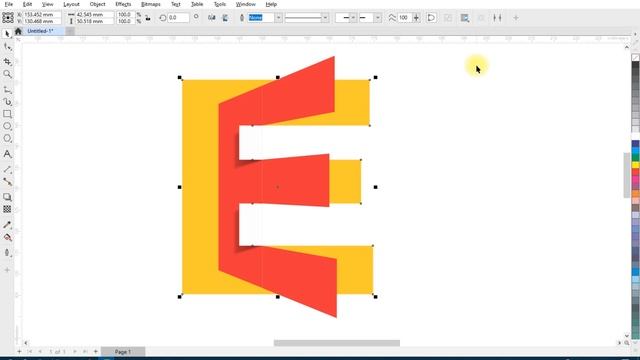640x360 pixels.
Task: Open the Welcome screen home tab
Action: coord(18,31)
